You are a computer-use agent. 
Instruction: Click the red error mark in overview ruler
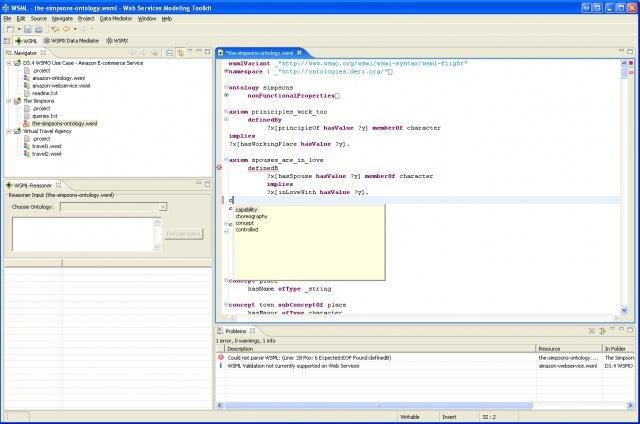[631, 72]
